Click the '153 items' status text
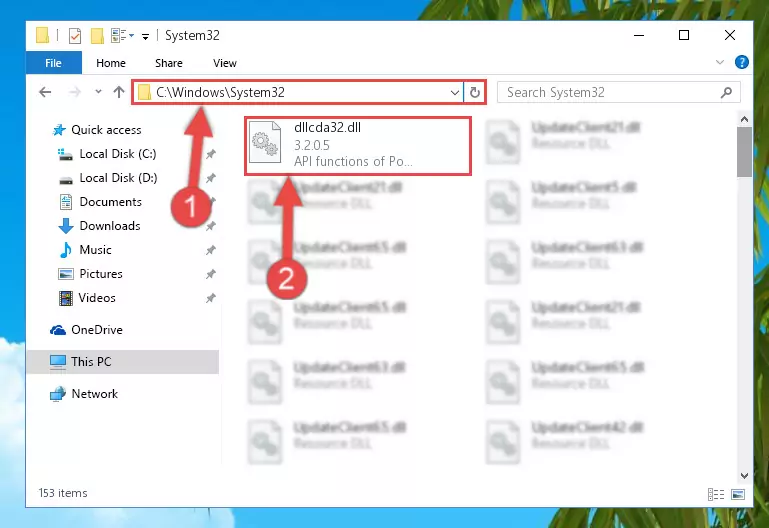This screenshot has height=528, width=769. tap(63, 493)
